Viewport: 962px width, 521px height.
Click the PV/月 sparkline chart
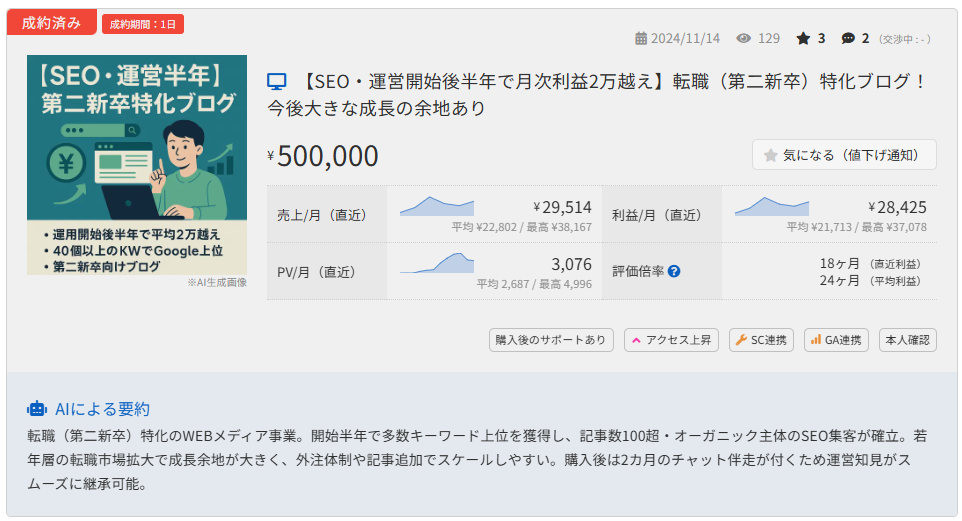(437, 263)
